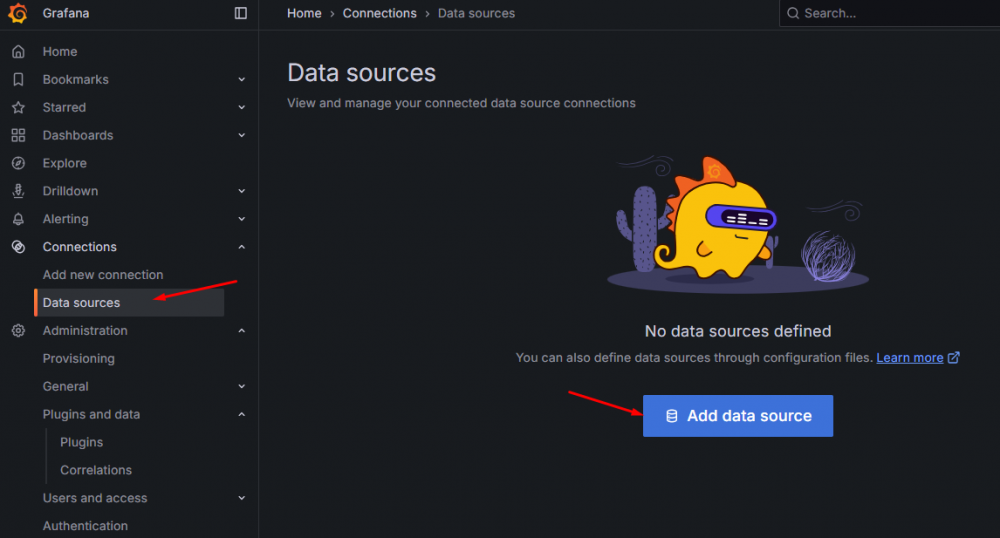
Task: Select Add new connection menu item
Action: 103,275
